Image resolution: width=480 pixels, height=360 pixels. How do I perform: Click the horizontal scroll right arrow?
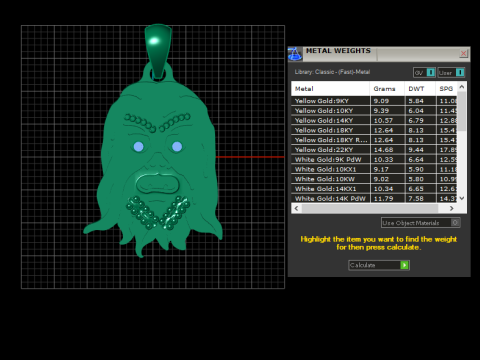451,208
